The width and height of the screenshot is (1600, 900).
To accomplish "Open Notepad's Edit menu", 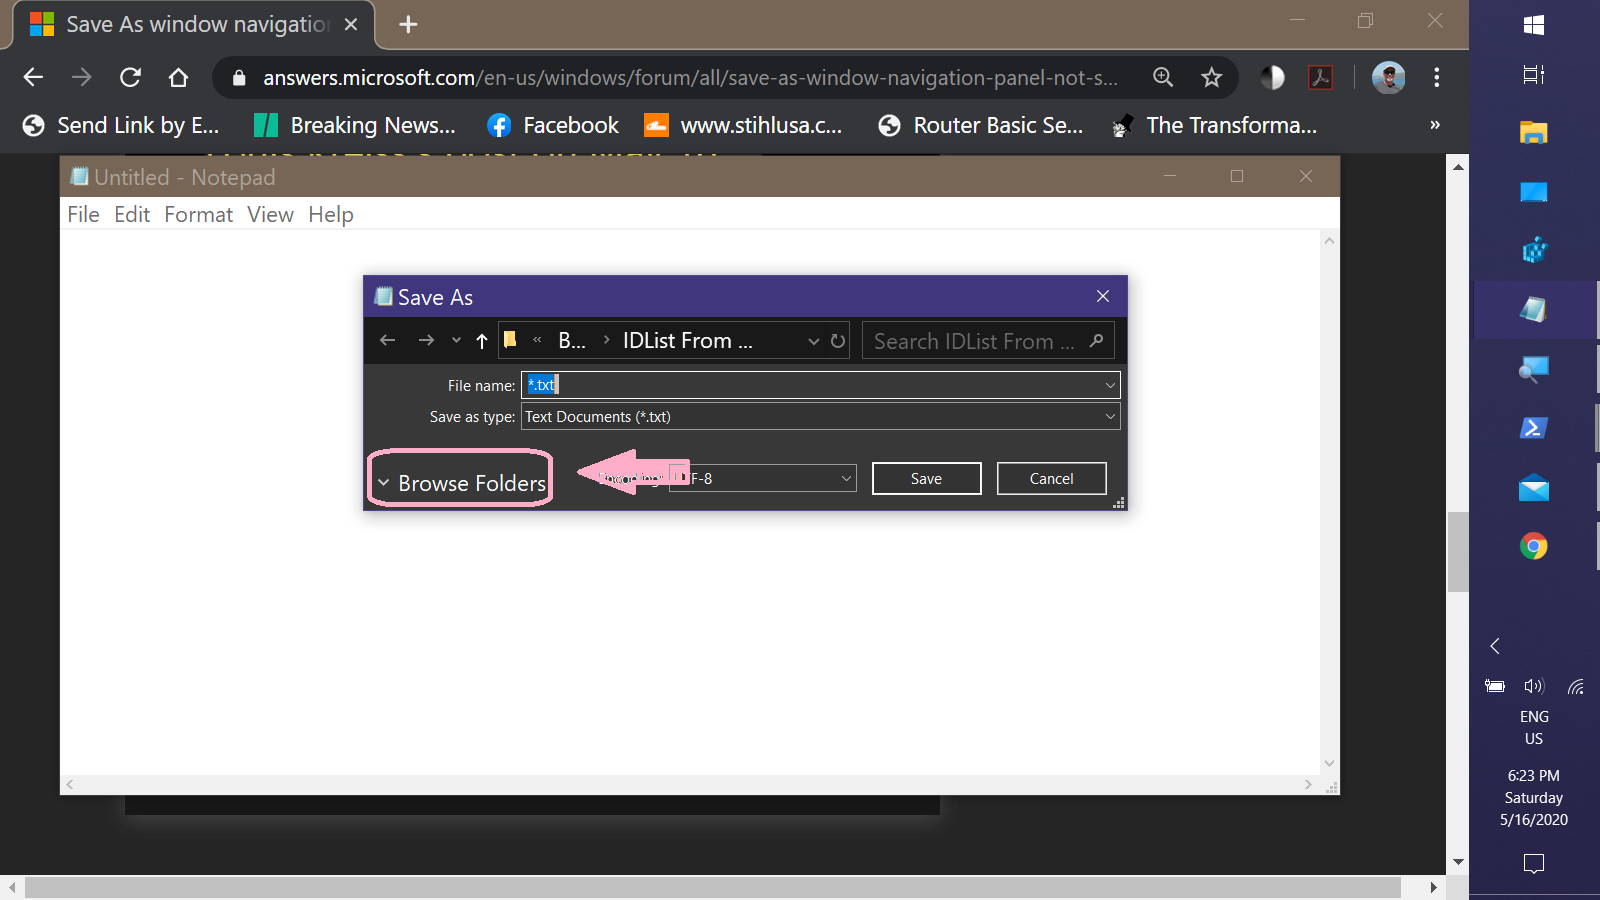I will point(132,214).
